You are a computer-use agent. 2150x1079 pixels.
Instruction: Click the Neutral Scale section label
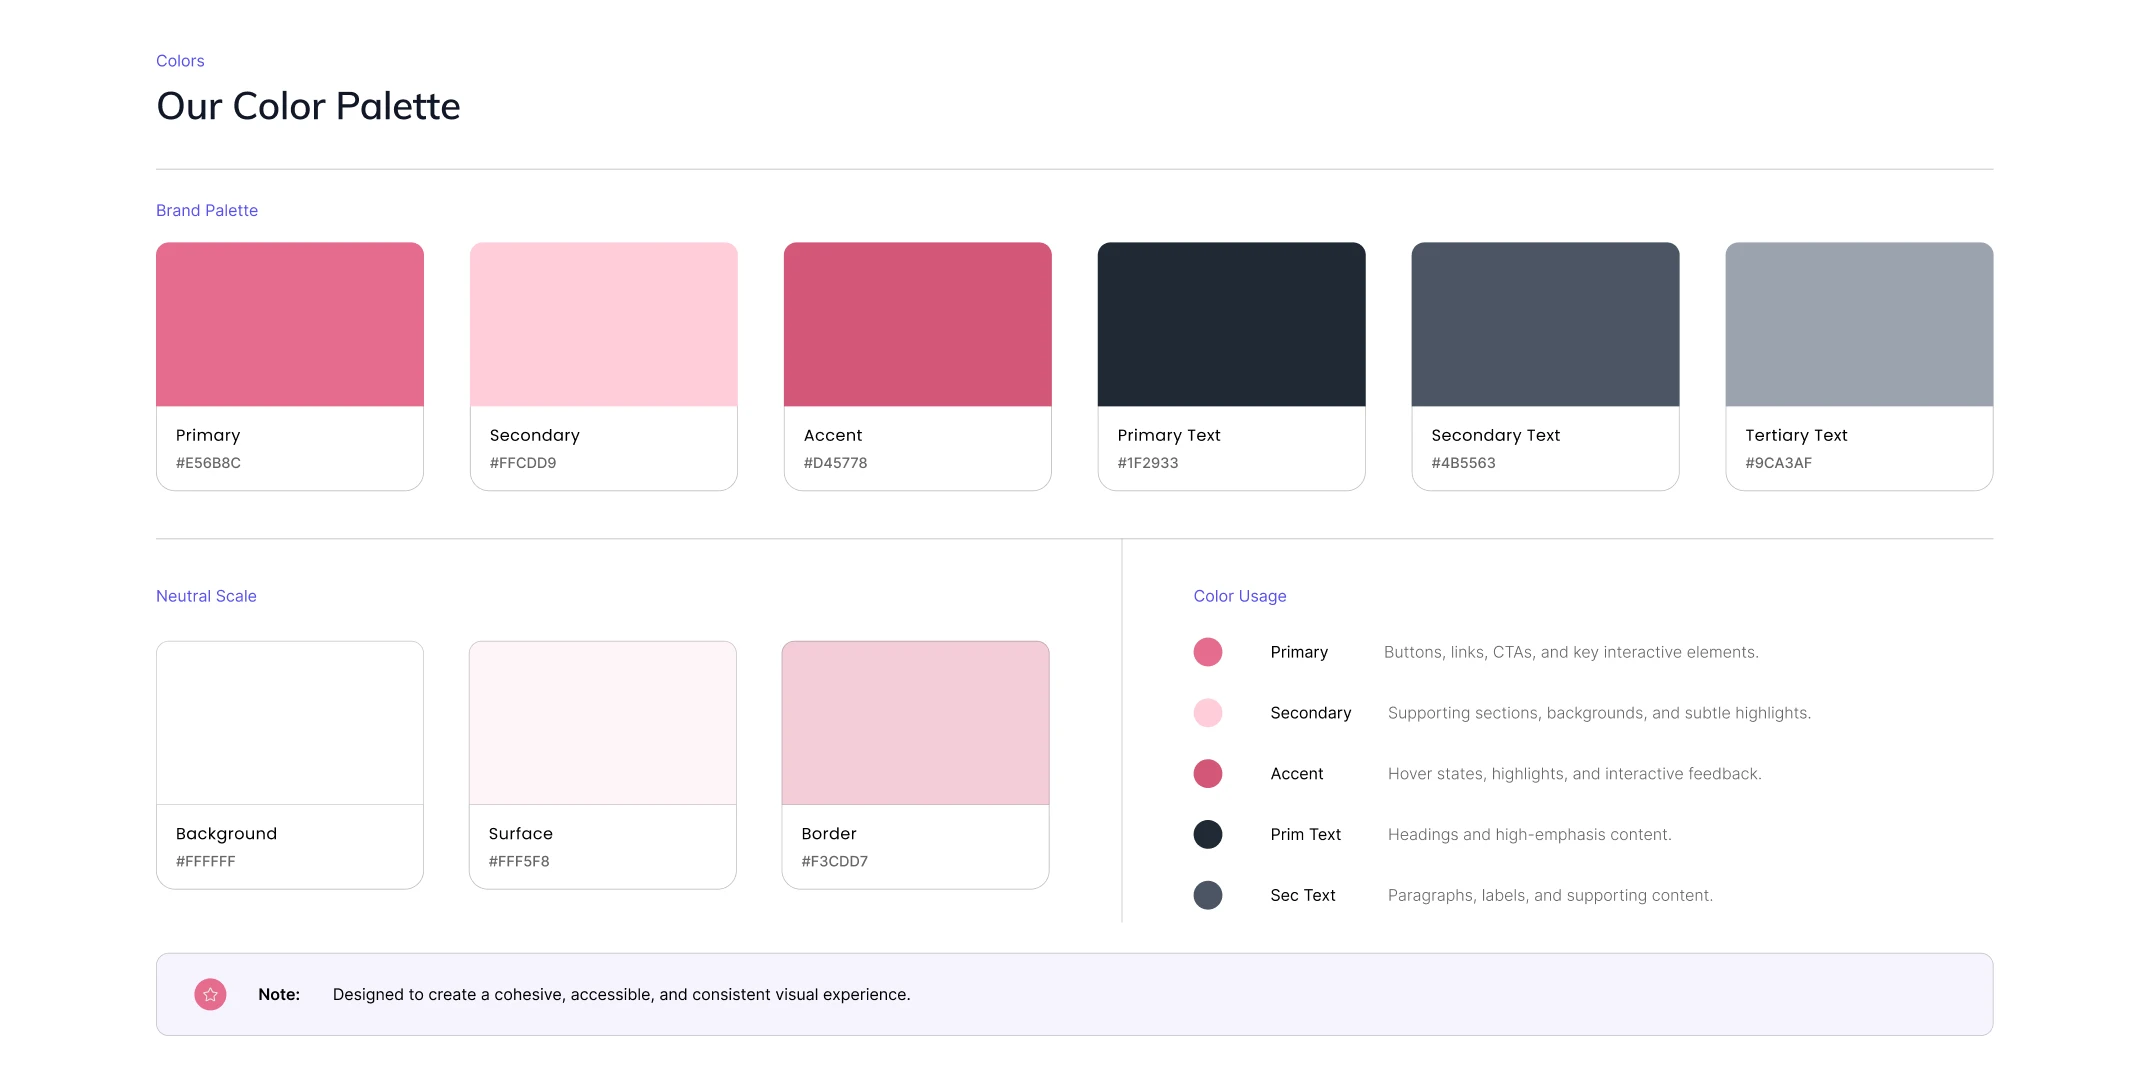pyautogui.click(x=206, y=596)
